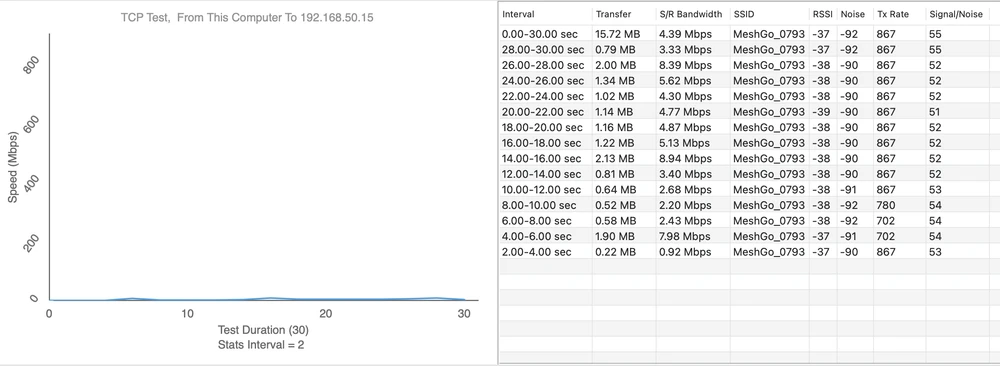
Task: Select the 4.00-6.00 sec interval row
Action: pos(749,236)
